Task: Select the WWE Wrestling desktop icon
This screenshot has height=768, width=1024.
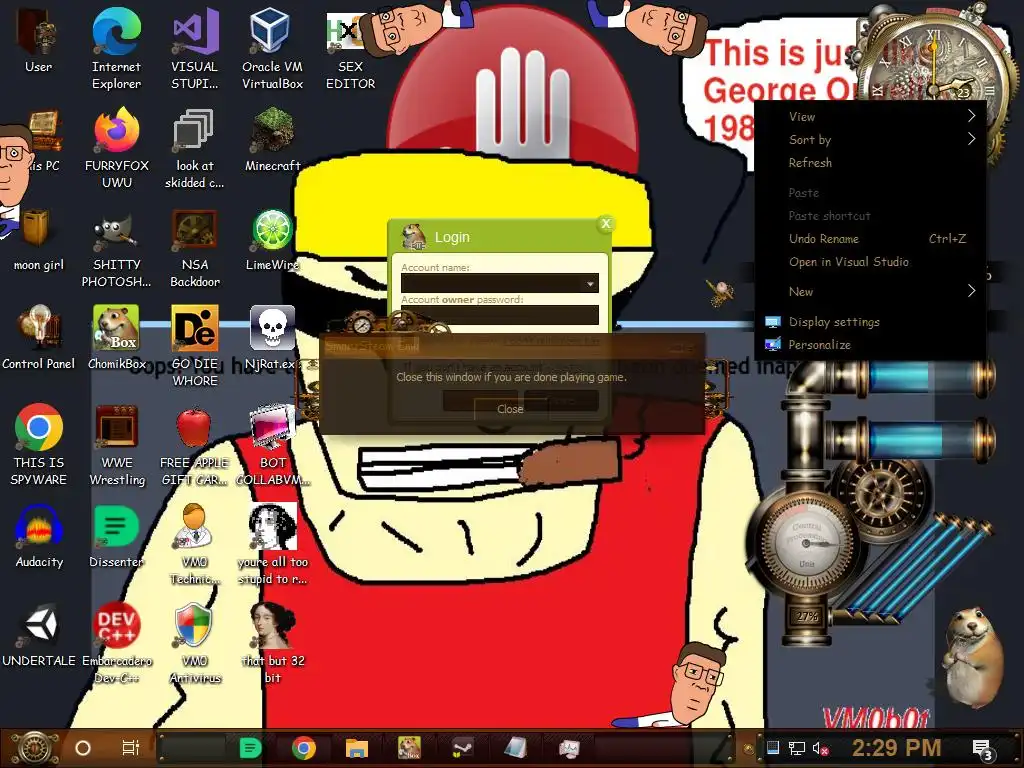Action: pyautogui.click(x=116, y=444)
